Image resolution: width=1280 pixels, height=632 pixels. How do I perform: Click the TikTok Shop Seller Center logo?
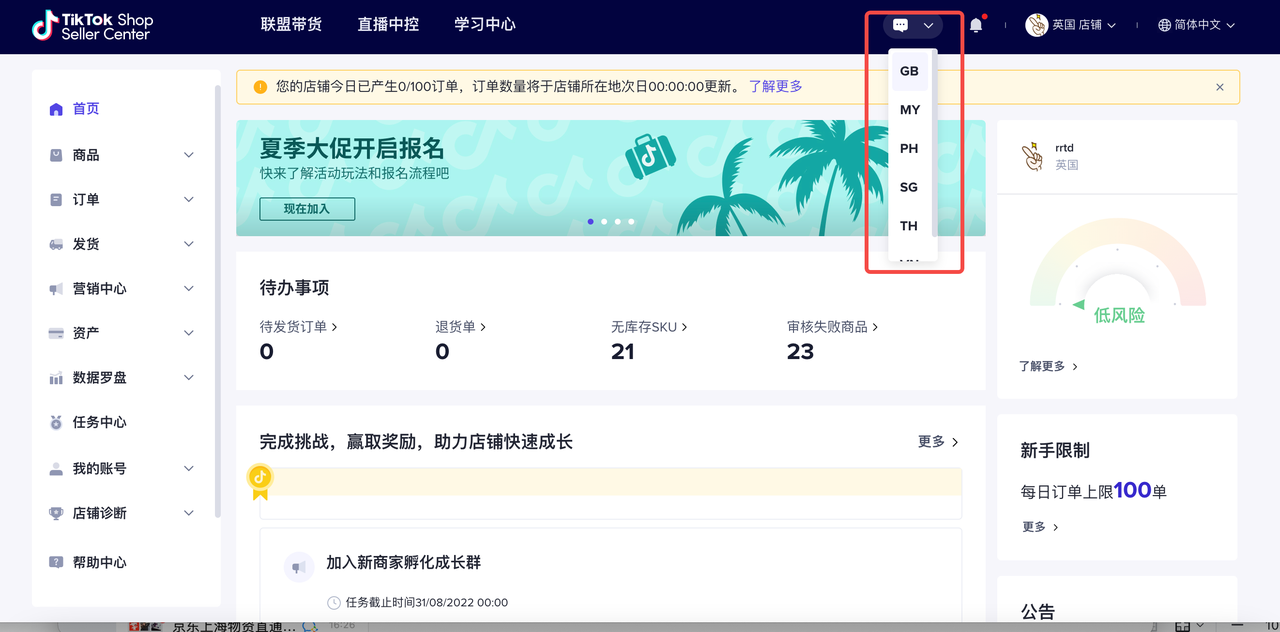click(92, 25)
